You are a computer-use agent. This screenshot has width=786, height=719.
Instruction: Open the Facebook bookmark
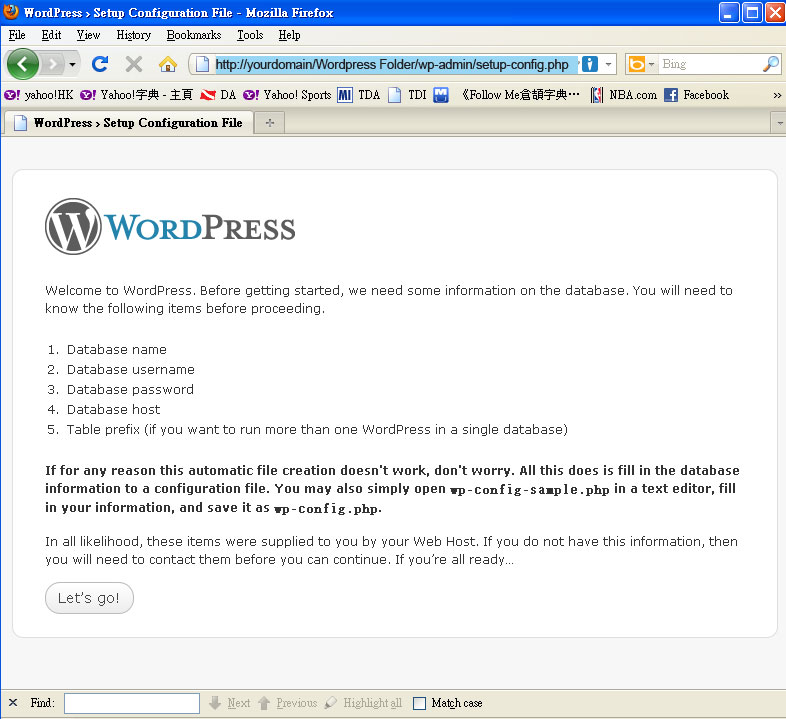696,95
